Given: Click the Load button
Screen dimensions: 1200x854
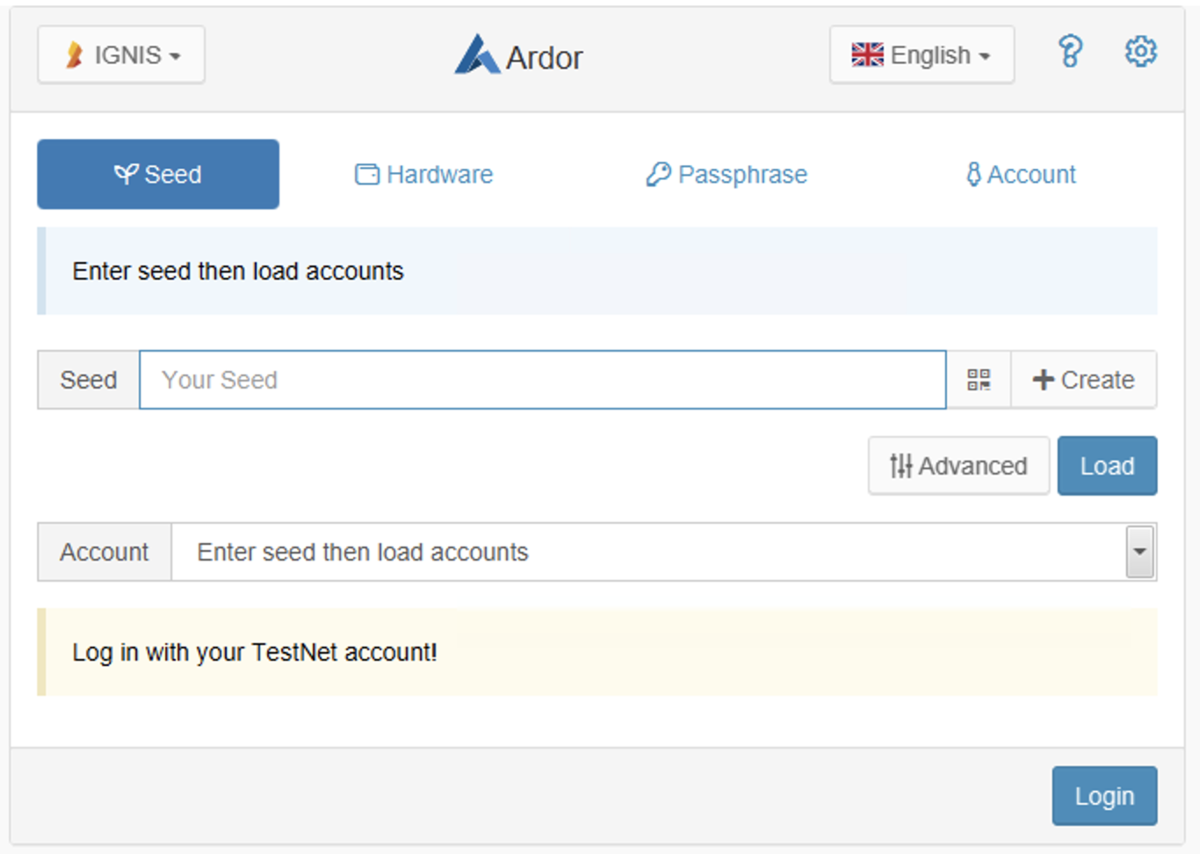Looking at the screenshot, I should pos(1107,465).
